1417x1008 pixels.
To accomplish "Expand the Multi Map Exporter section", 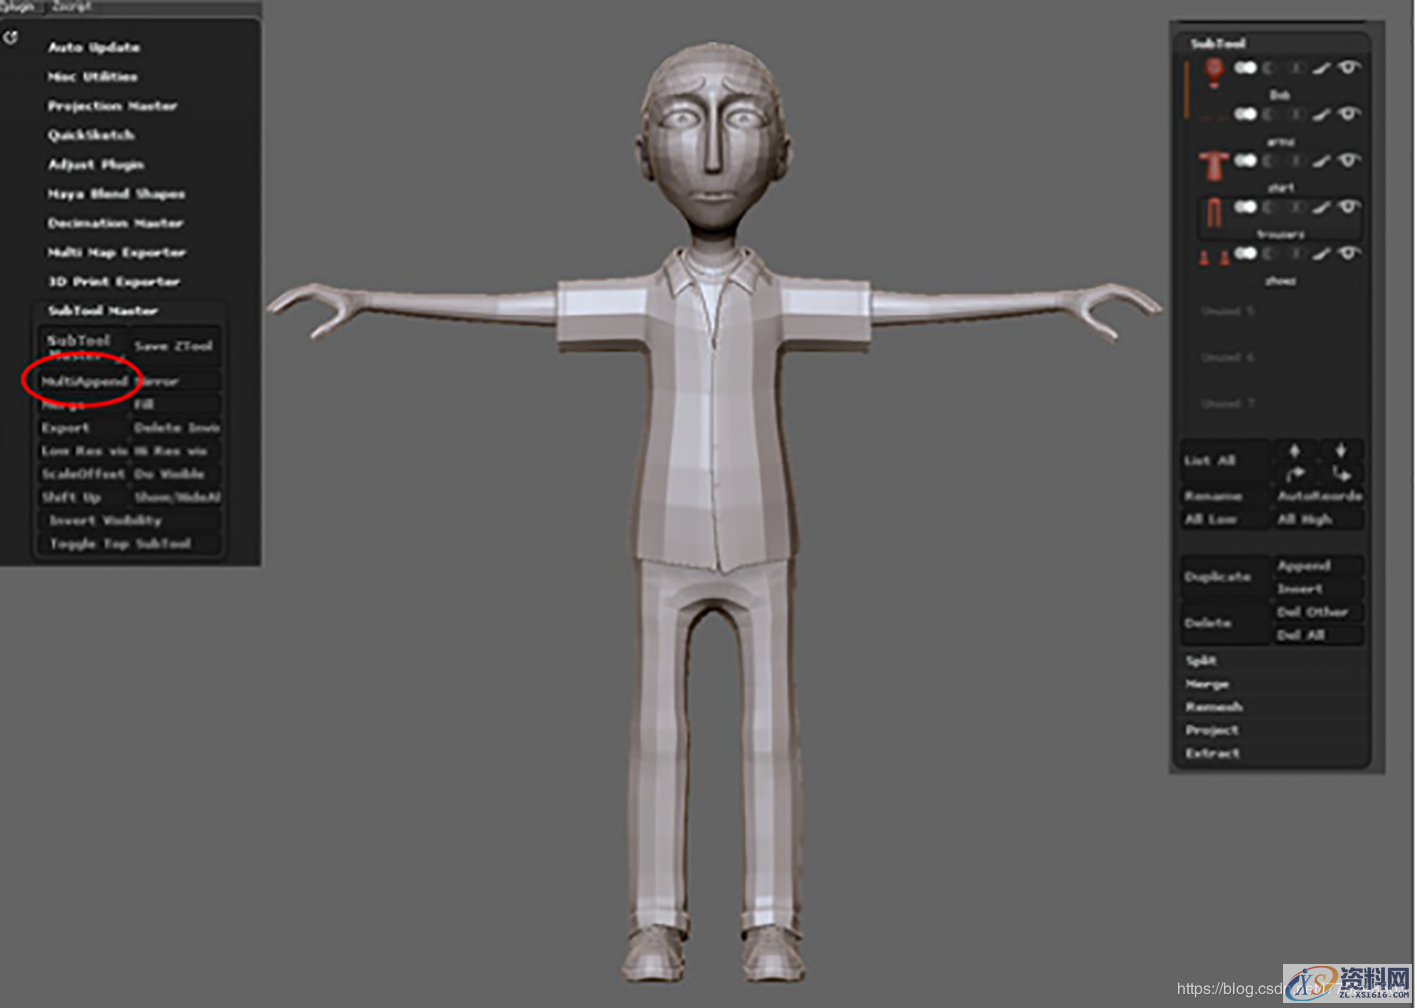I will [x=116, y=252].
